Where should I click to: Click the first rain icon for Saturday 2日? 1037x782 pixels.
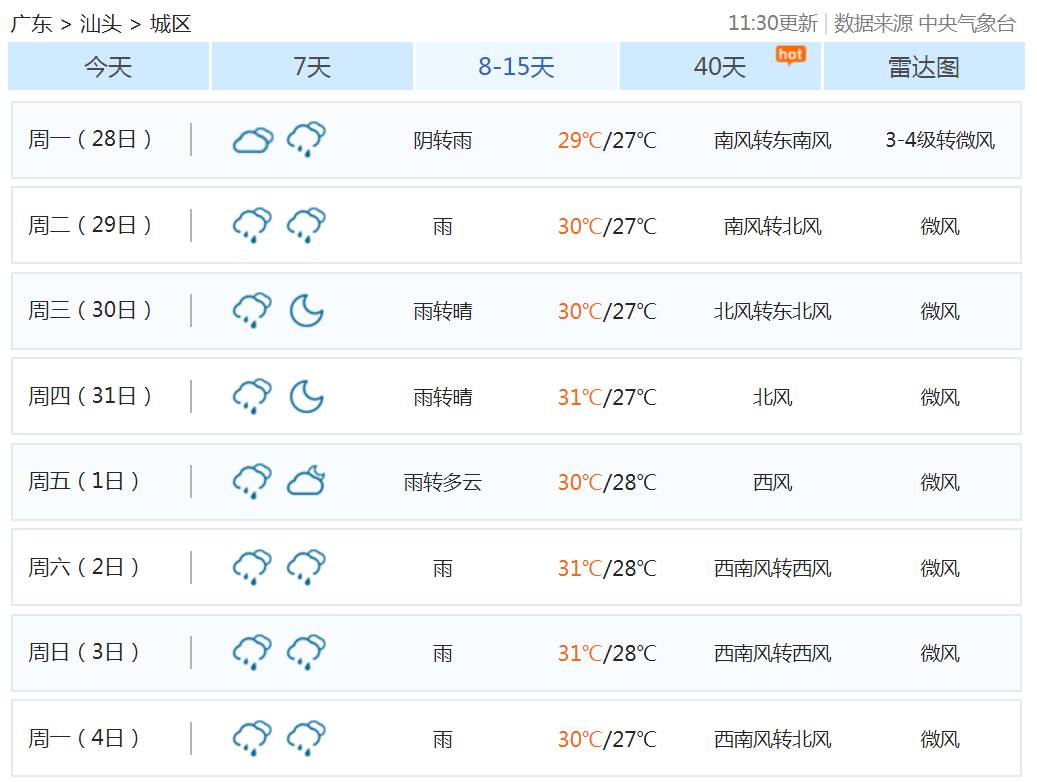click(x=252, y=568)
